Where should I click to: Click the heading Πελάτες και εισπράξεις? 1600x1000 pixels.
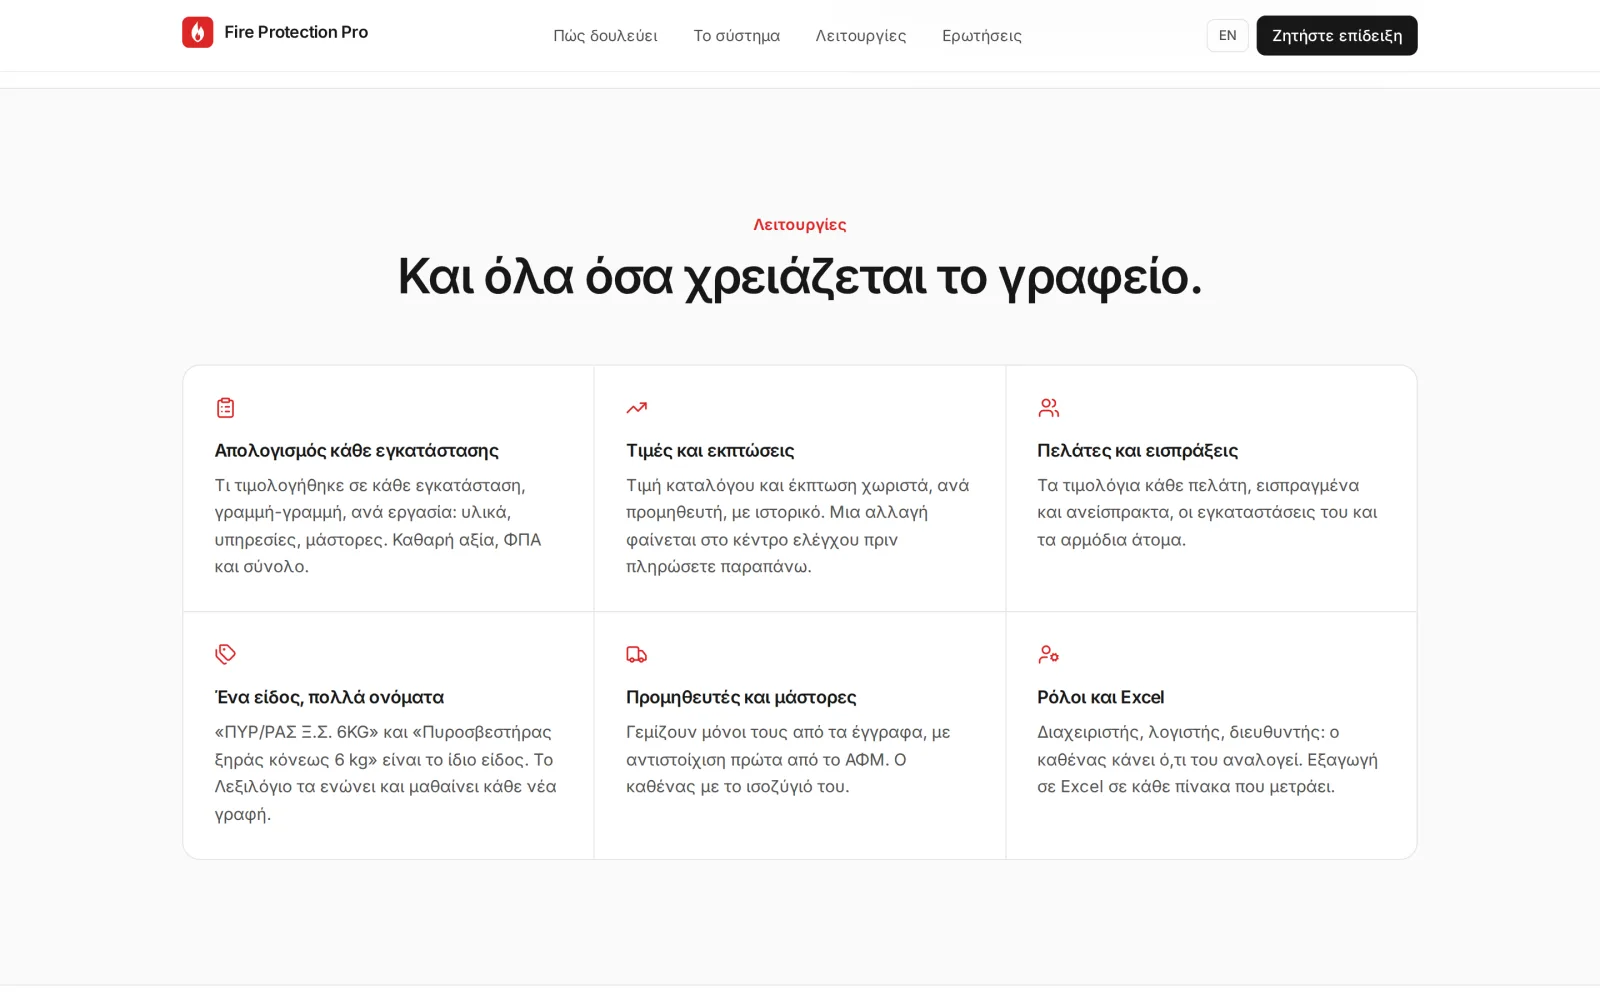[1137, 451]
